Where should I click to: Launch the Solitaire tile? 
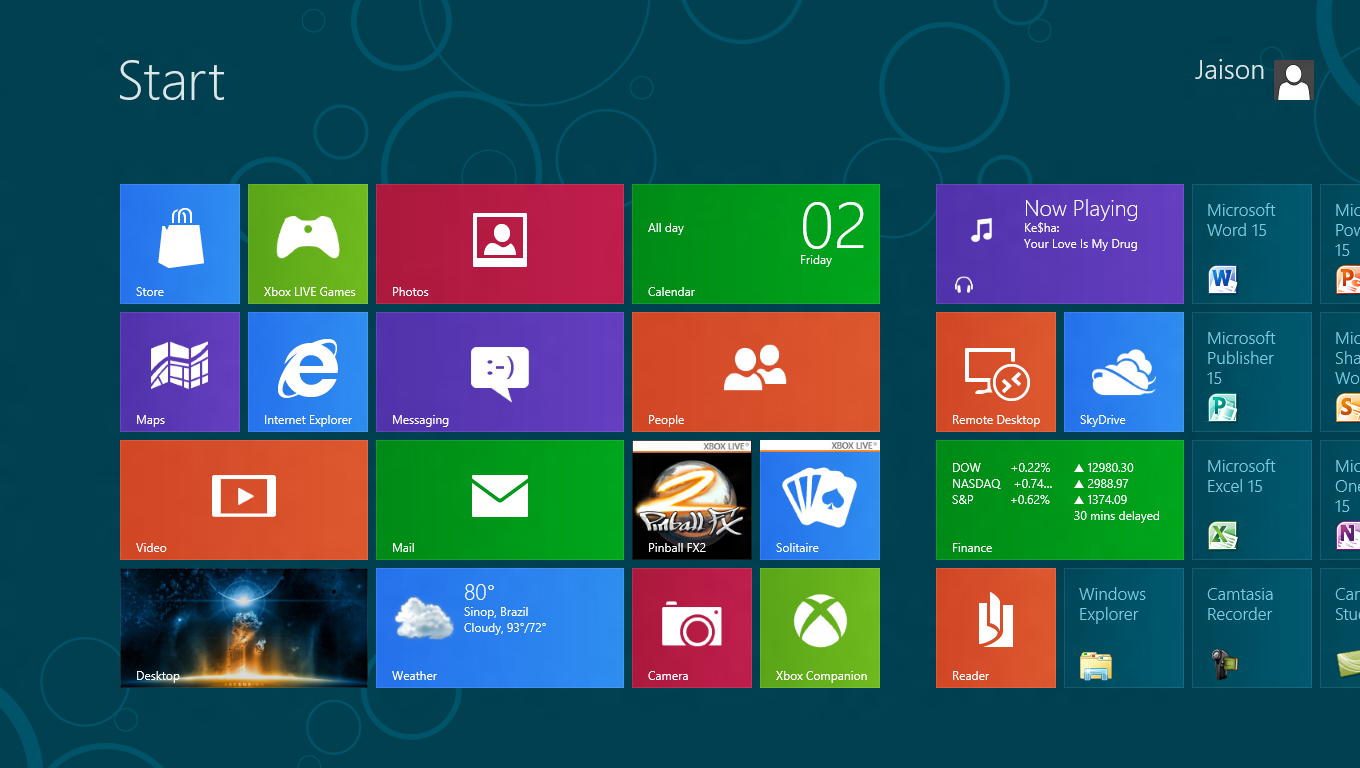(820, 500)
